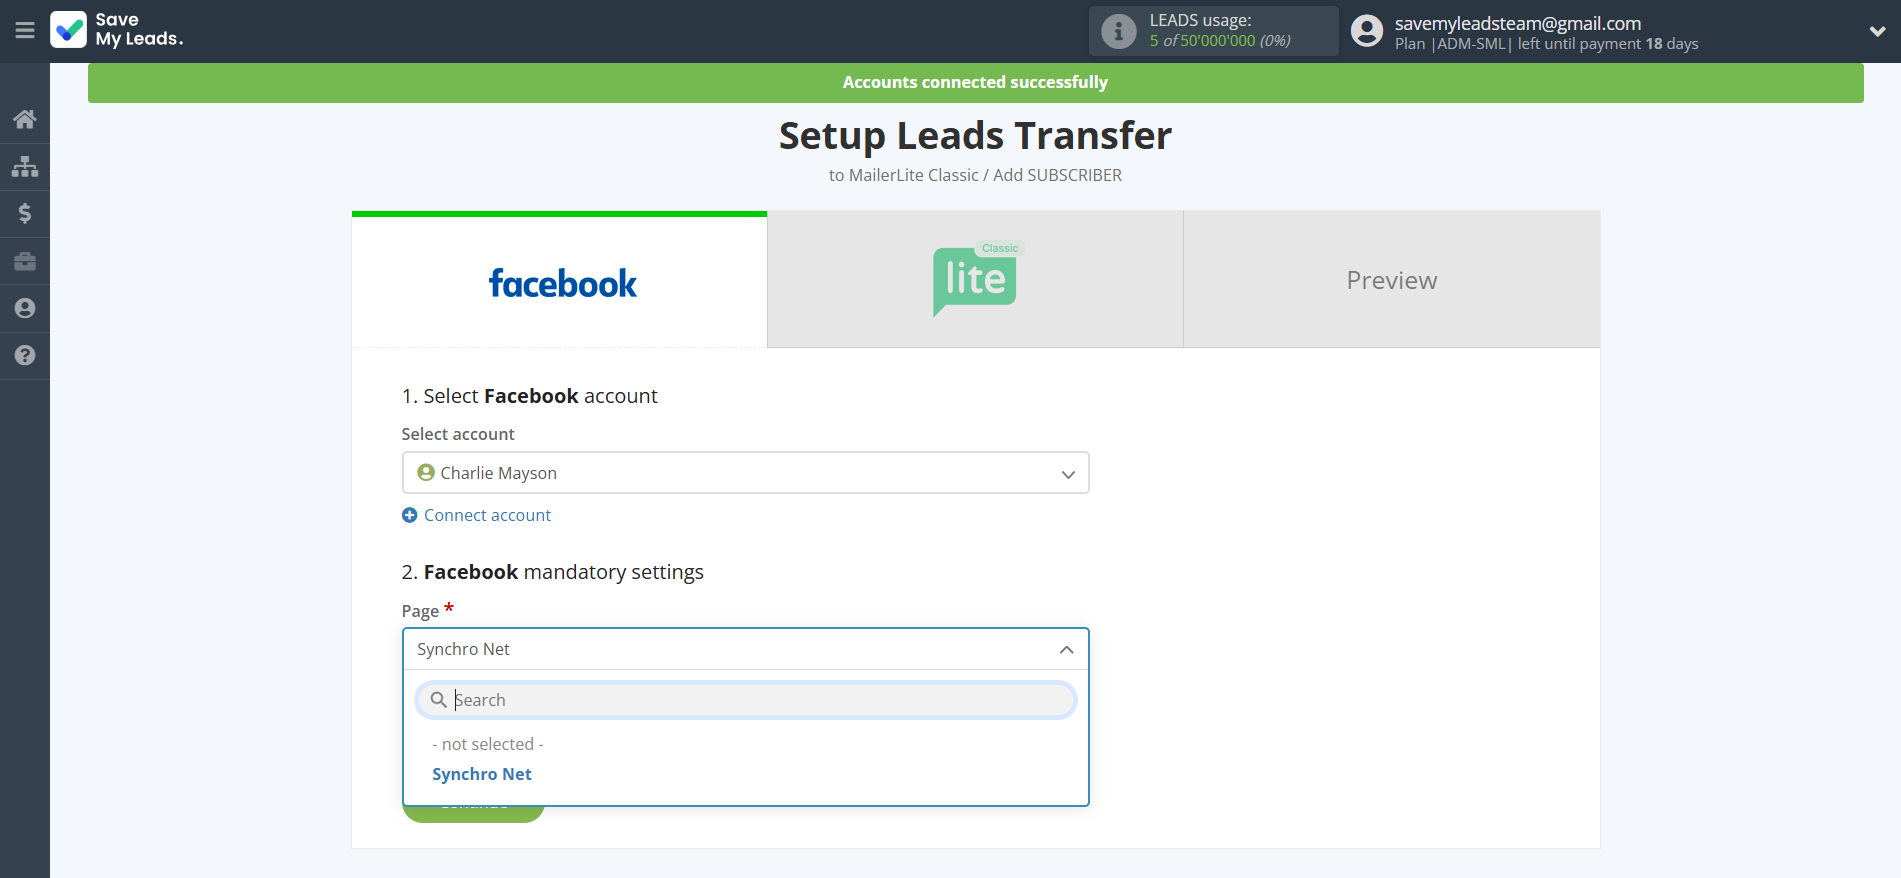Click the plus icon beside Connect account
The width and height of the screenshot is (1901, 878).
click(x=410, y=515)
